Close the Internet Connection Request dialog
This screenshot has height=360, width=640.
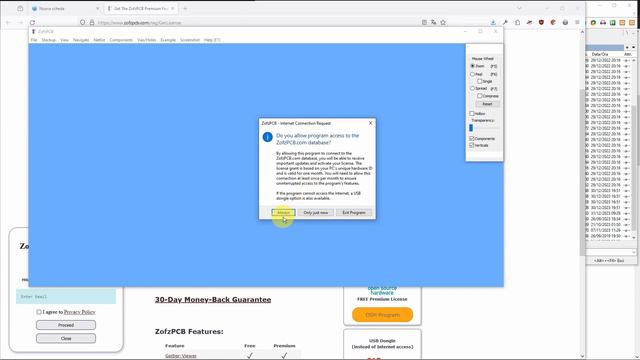click(371, 123)
